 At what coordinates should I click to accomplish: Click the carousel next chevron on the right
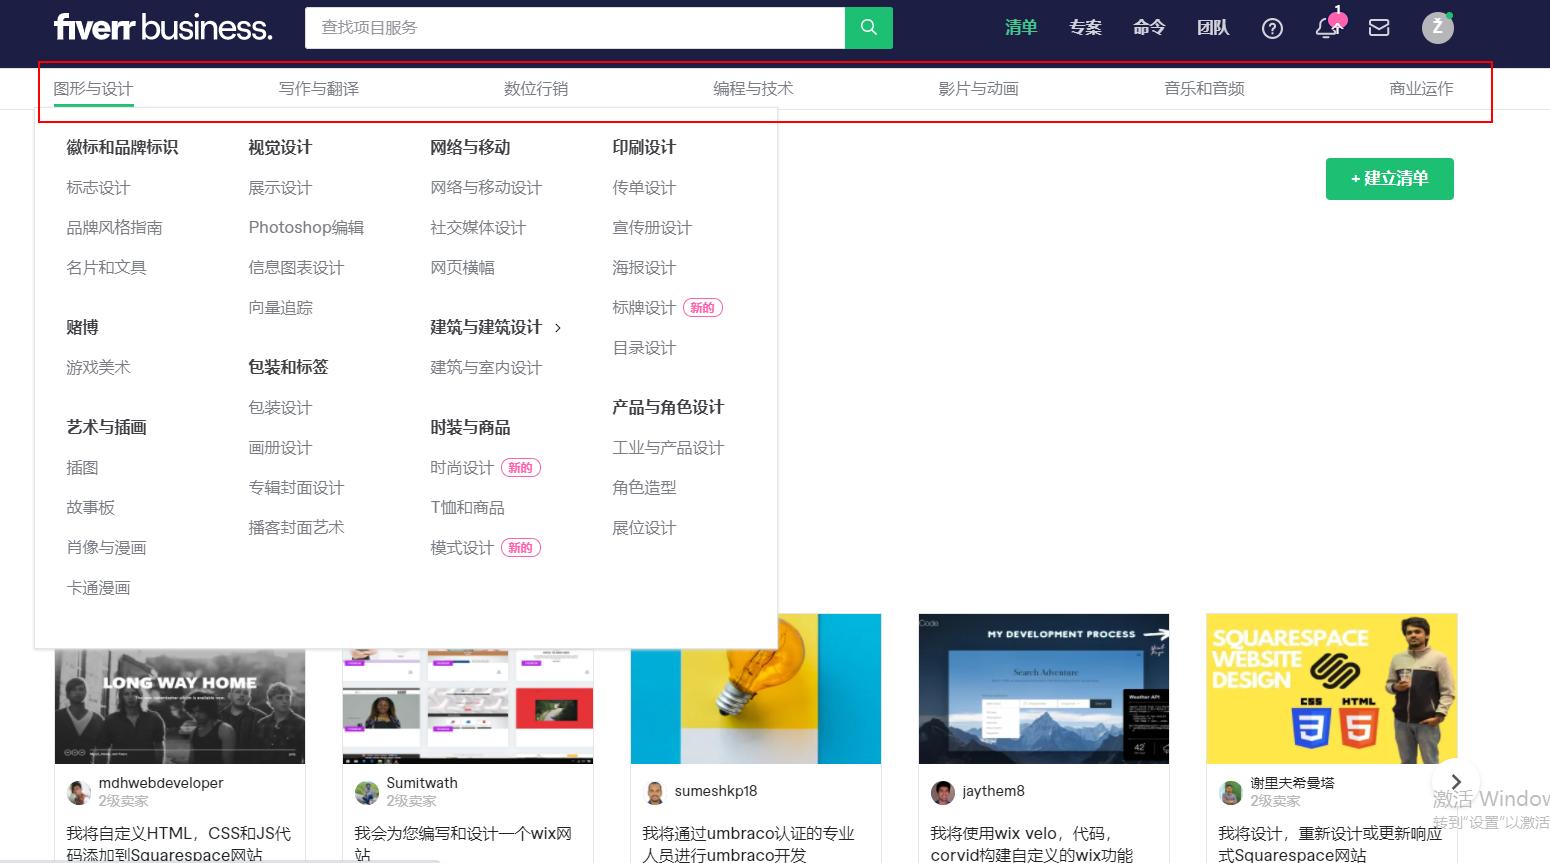(1456, 782)
